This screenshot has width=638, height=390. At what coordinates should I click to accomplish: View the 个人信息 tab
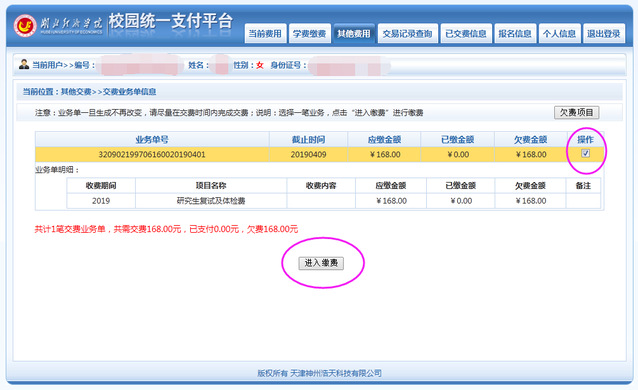559,33
